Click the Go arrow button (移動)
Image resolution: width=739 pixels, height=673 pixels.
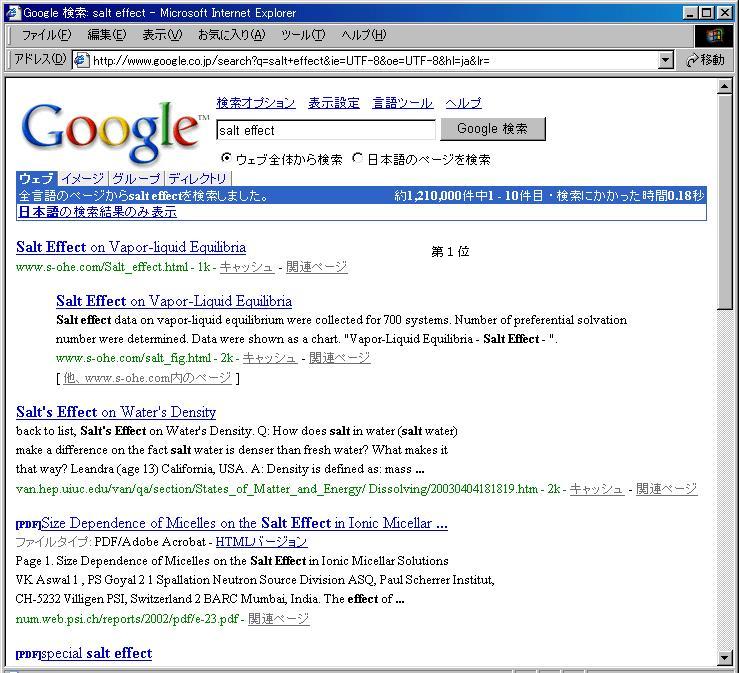[705, 60]
